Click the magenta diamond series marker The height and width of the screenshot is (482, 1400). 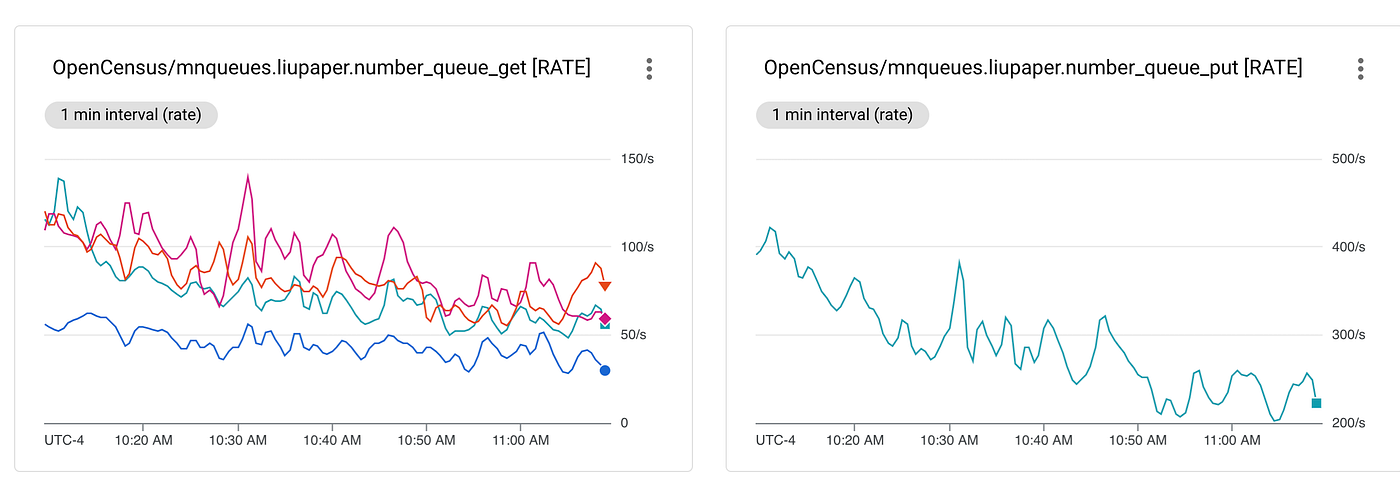[x=604, y=319]
